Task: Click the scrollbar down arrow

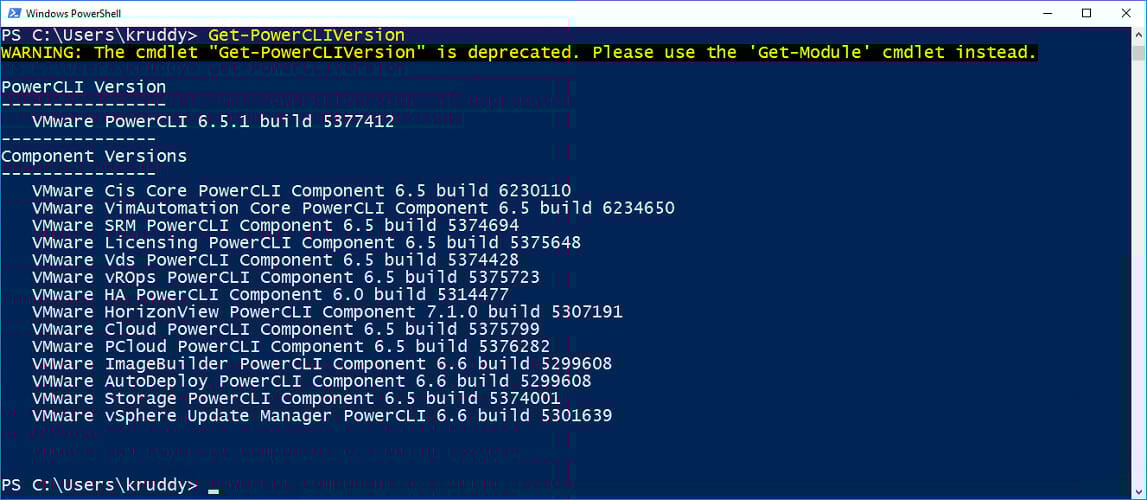Action: coord(1139,491)
